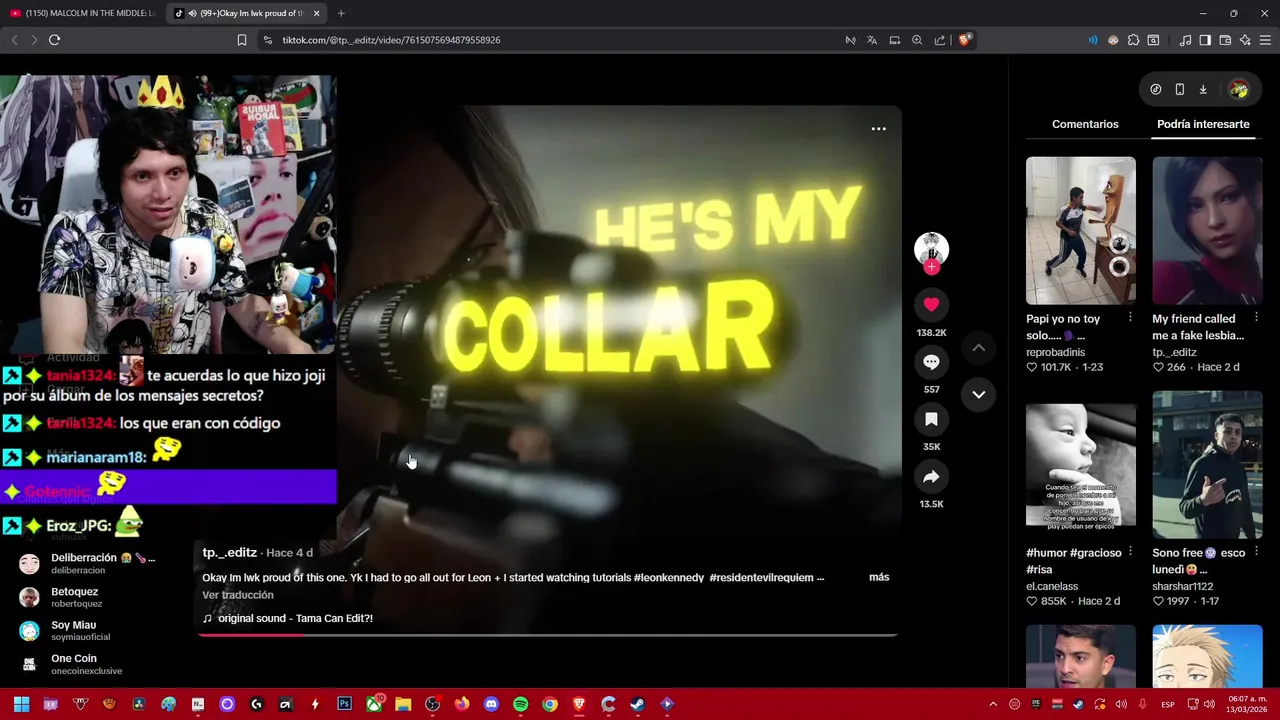Seek on the video progress bar
Screen dimensions: 1280x720
(x=548, y=635)
